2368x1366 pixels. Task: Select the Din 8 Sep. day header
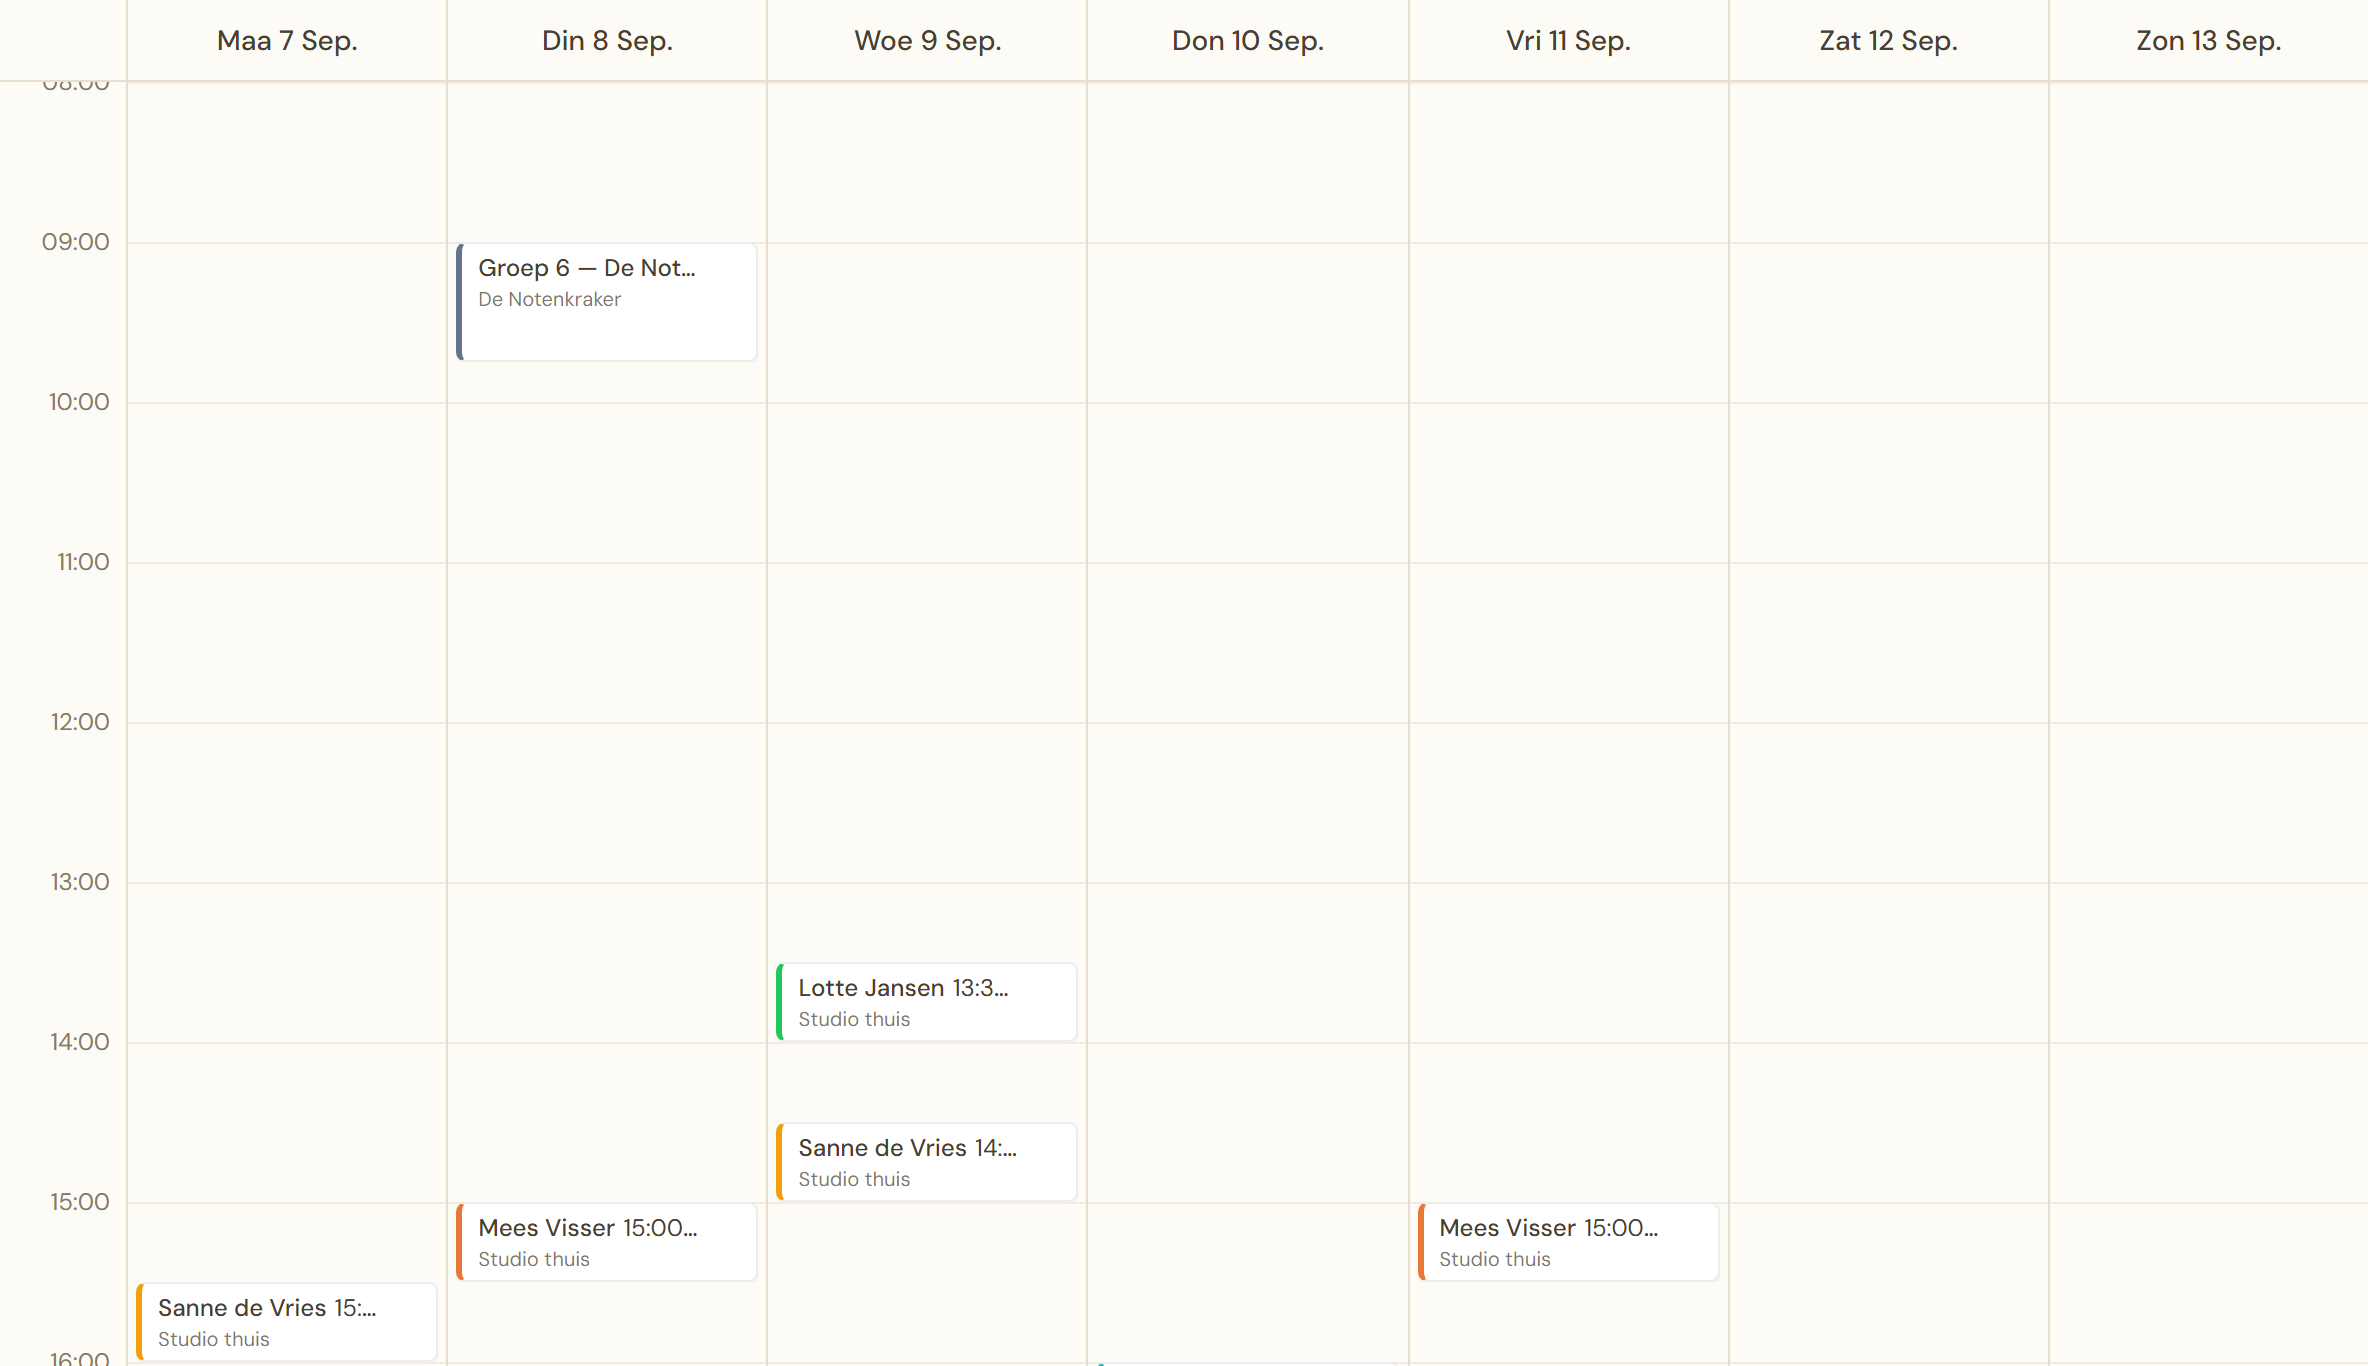pyautogui.click(x=607, y=41)
